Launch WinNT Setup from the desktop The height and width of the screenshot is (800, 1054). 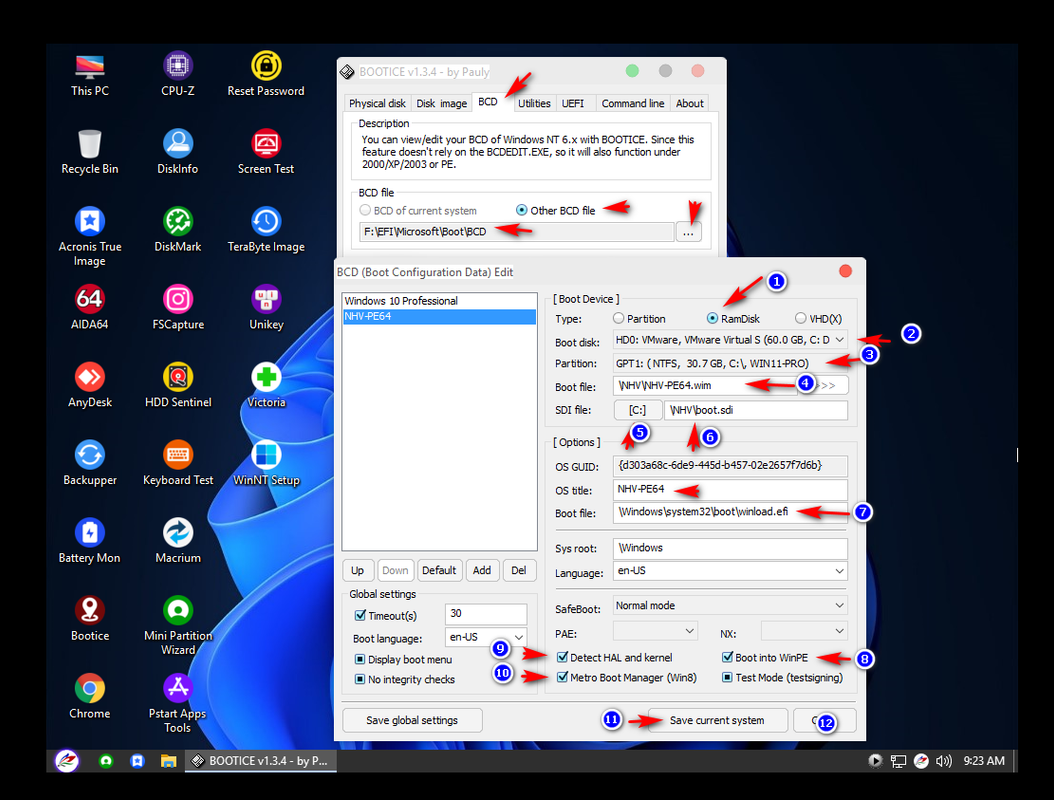click(266, 464)
